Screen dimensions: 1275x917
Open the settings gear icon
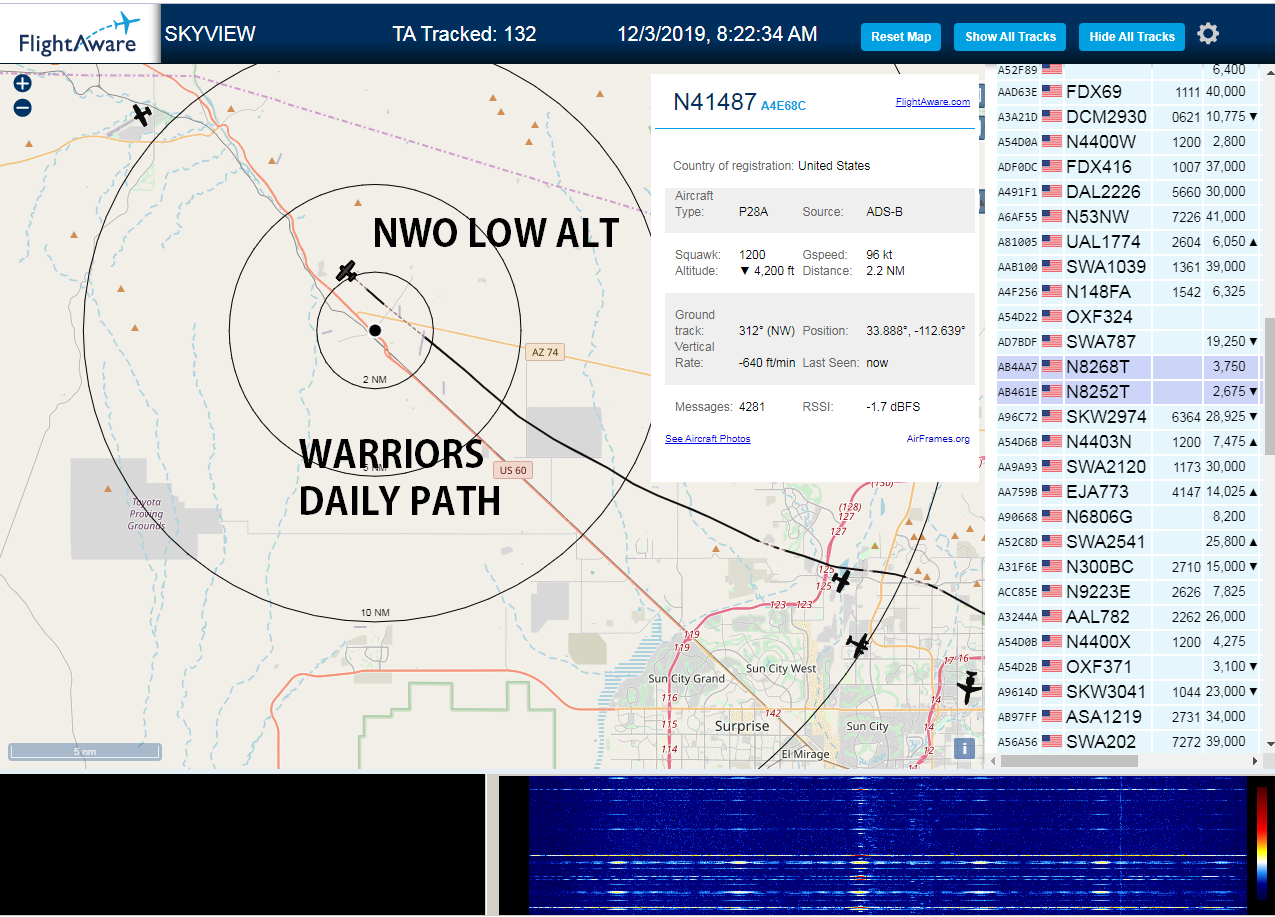[x=1208, y=34]
